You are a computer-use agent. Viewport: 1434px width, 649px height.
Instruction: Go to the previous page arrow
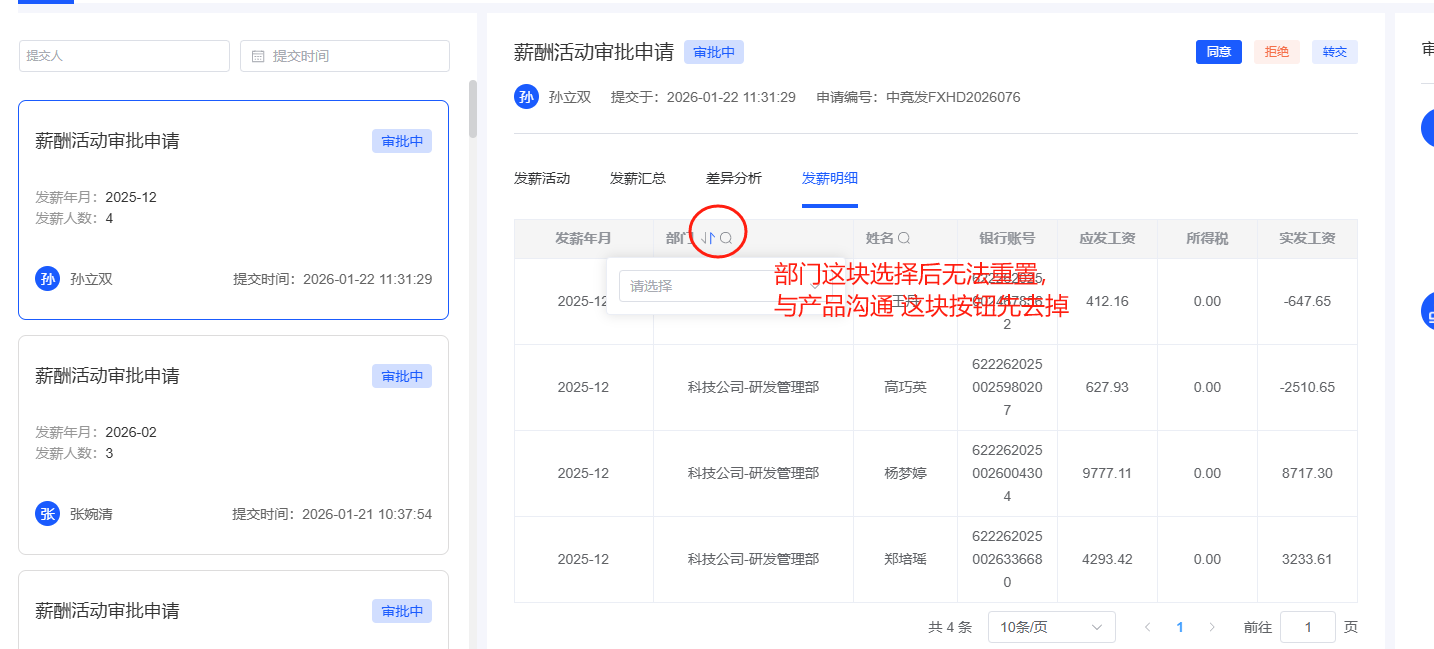point(1147,627)
